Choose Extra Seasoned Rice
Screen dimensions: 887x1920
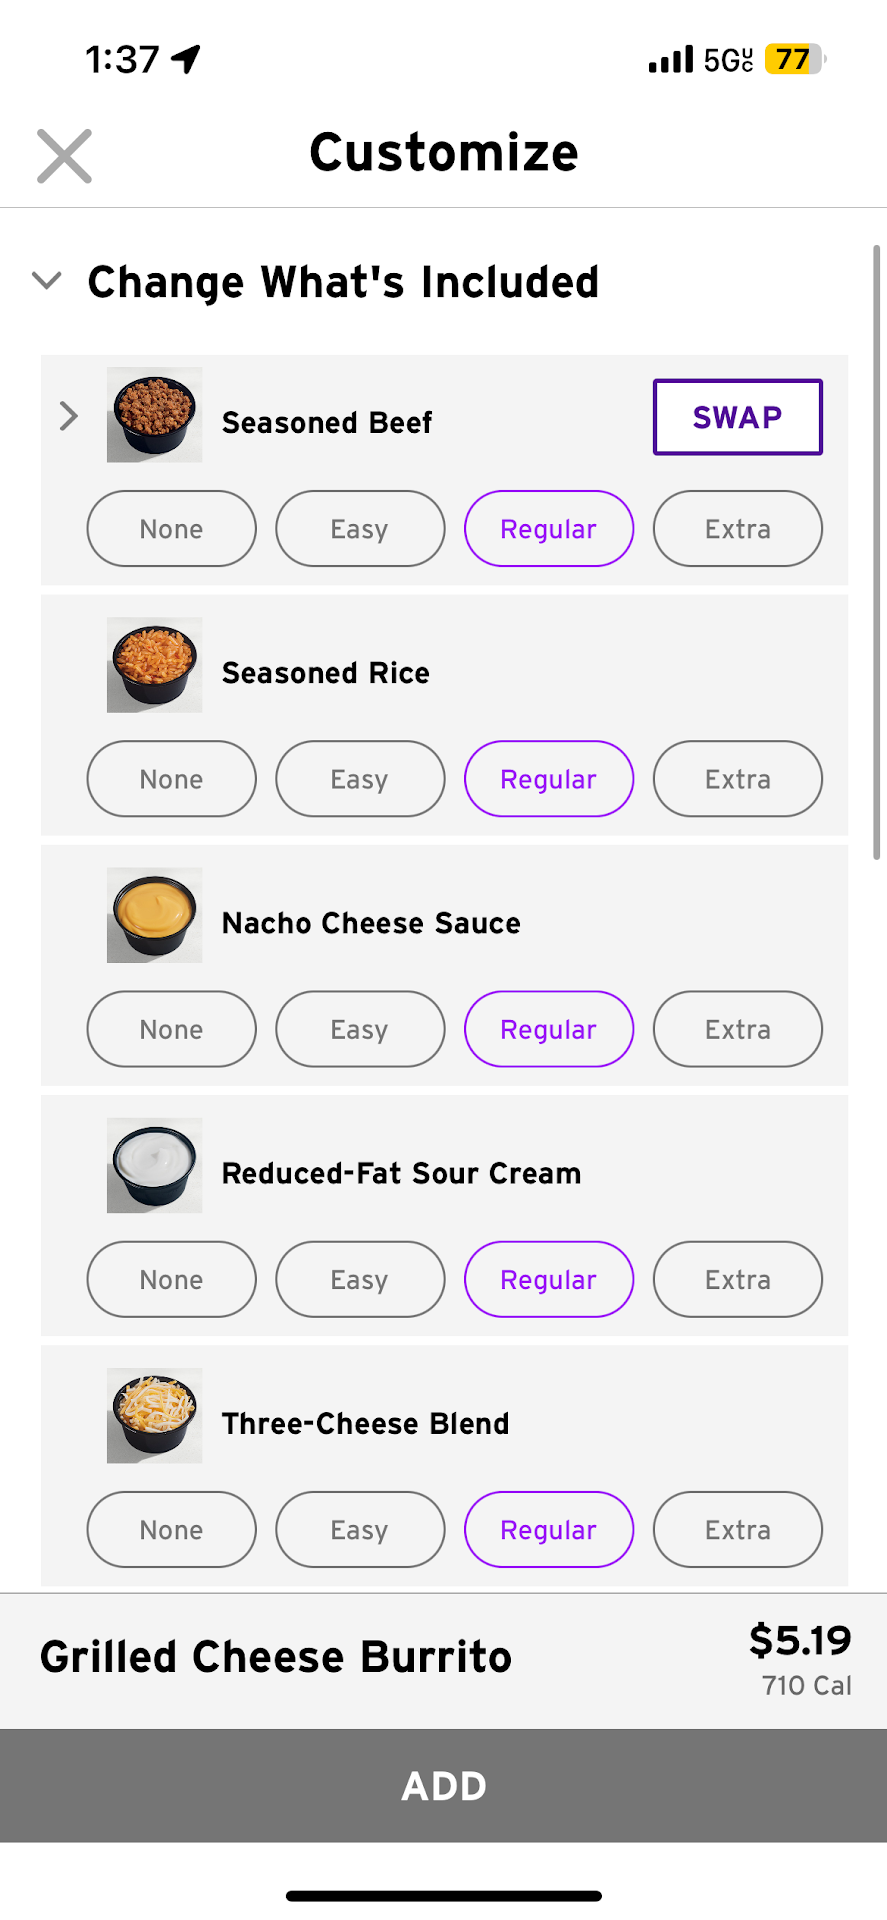click(x=737, y=778)
